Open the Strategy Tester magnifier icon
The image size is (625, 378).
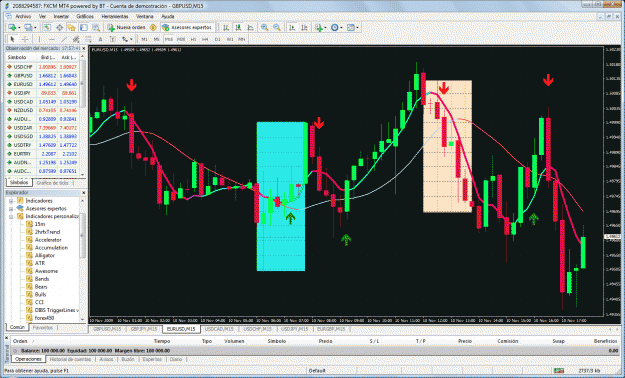point(96,28)
